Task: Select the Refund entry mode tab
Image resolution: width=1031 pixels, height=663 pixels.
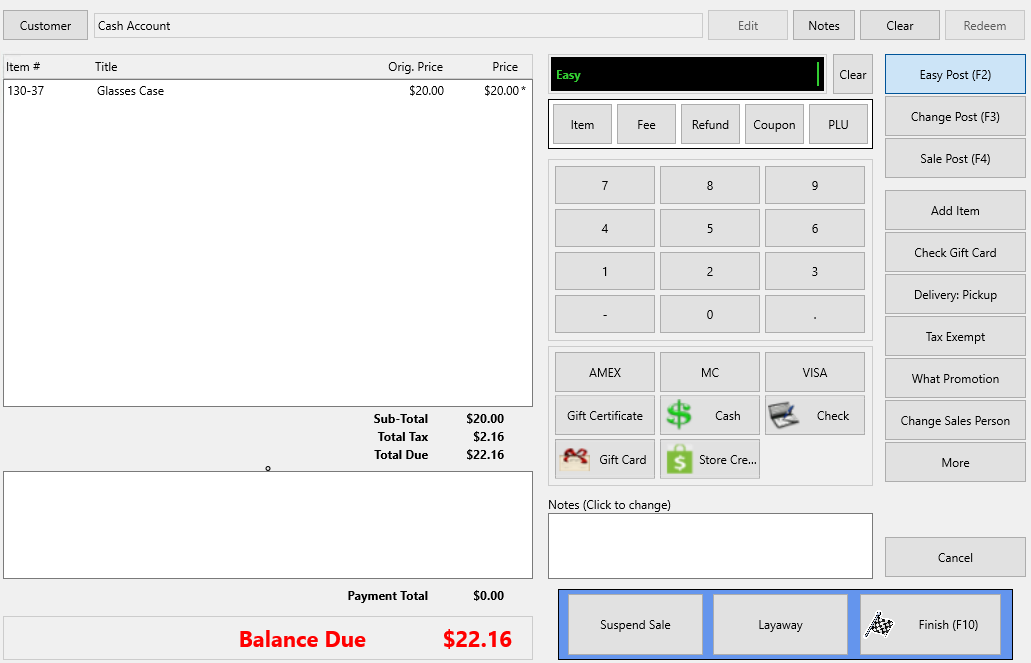Action: [710, 124]
